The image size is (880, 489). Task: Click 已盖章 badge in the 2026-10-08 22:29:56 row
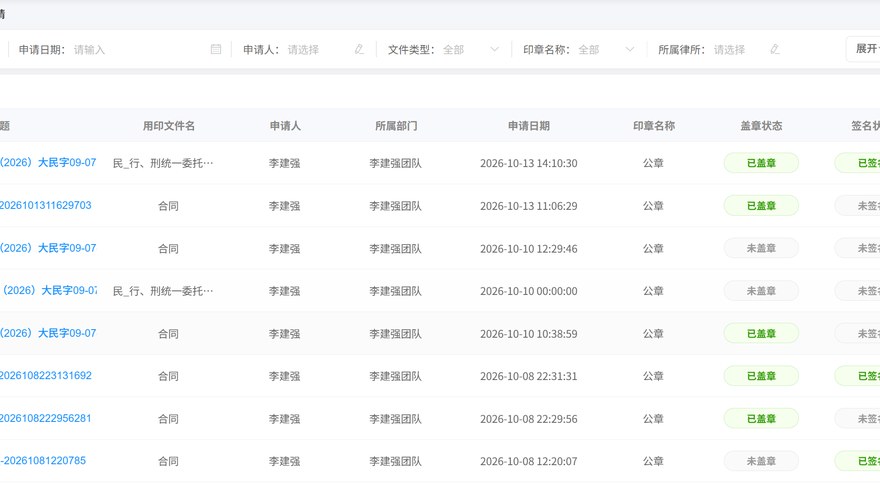point(761,419)
